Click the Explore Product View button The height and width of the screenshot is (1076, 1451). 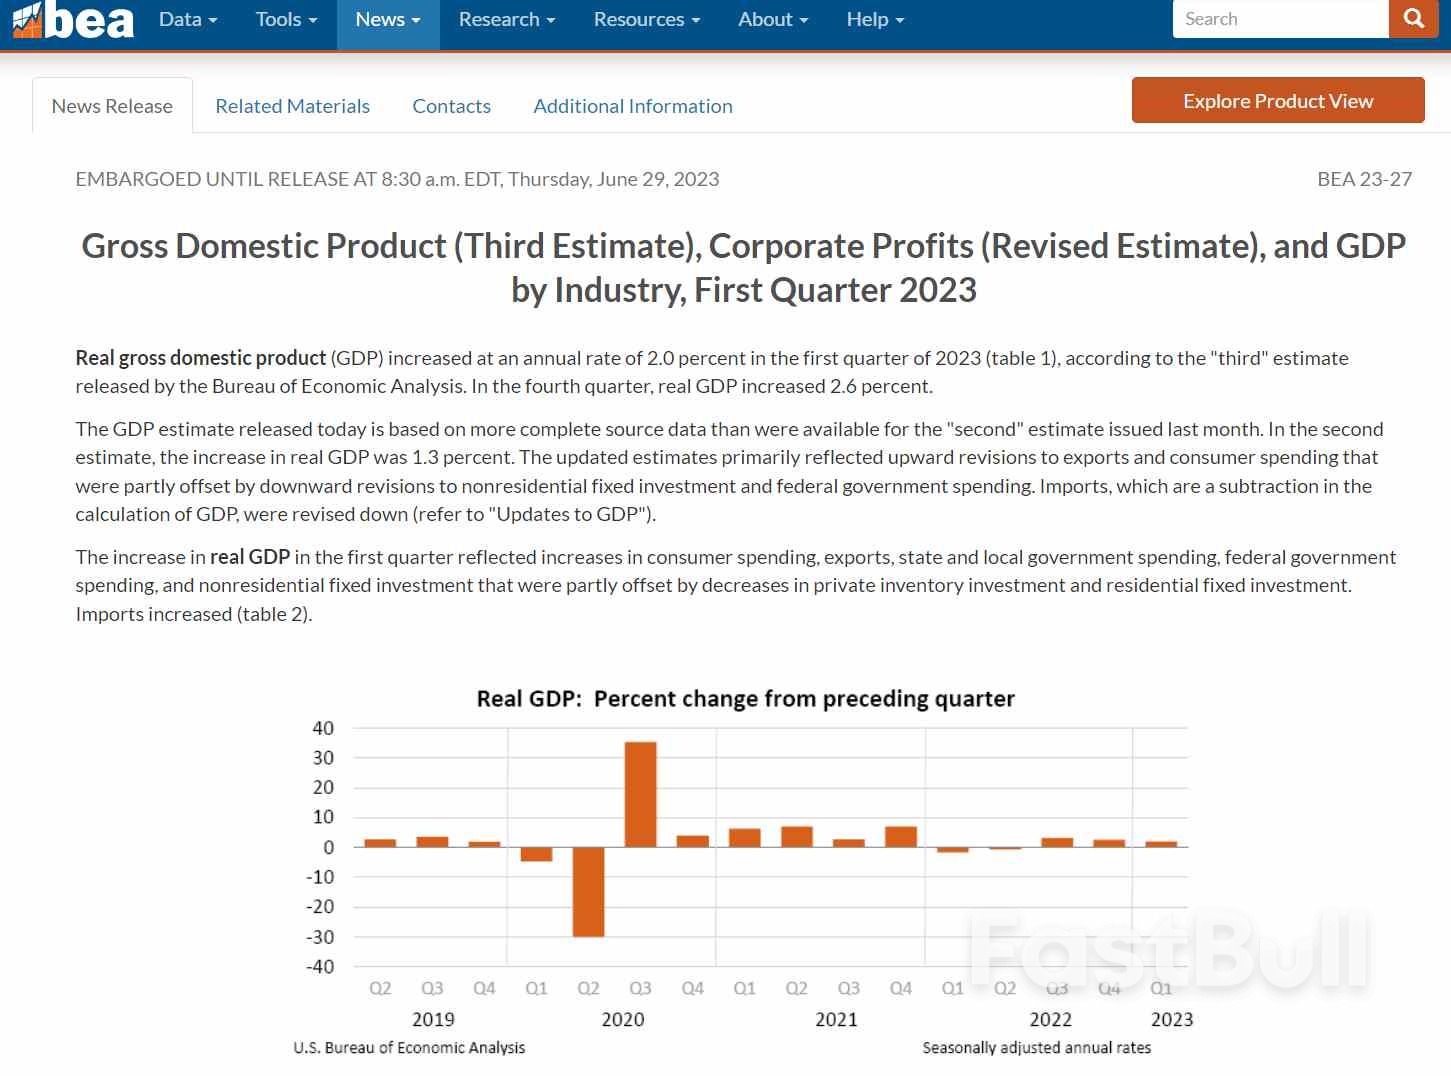coord(1278,100)
